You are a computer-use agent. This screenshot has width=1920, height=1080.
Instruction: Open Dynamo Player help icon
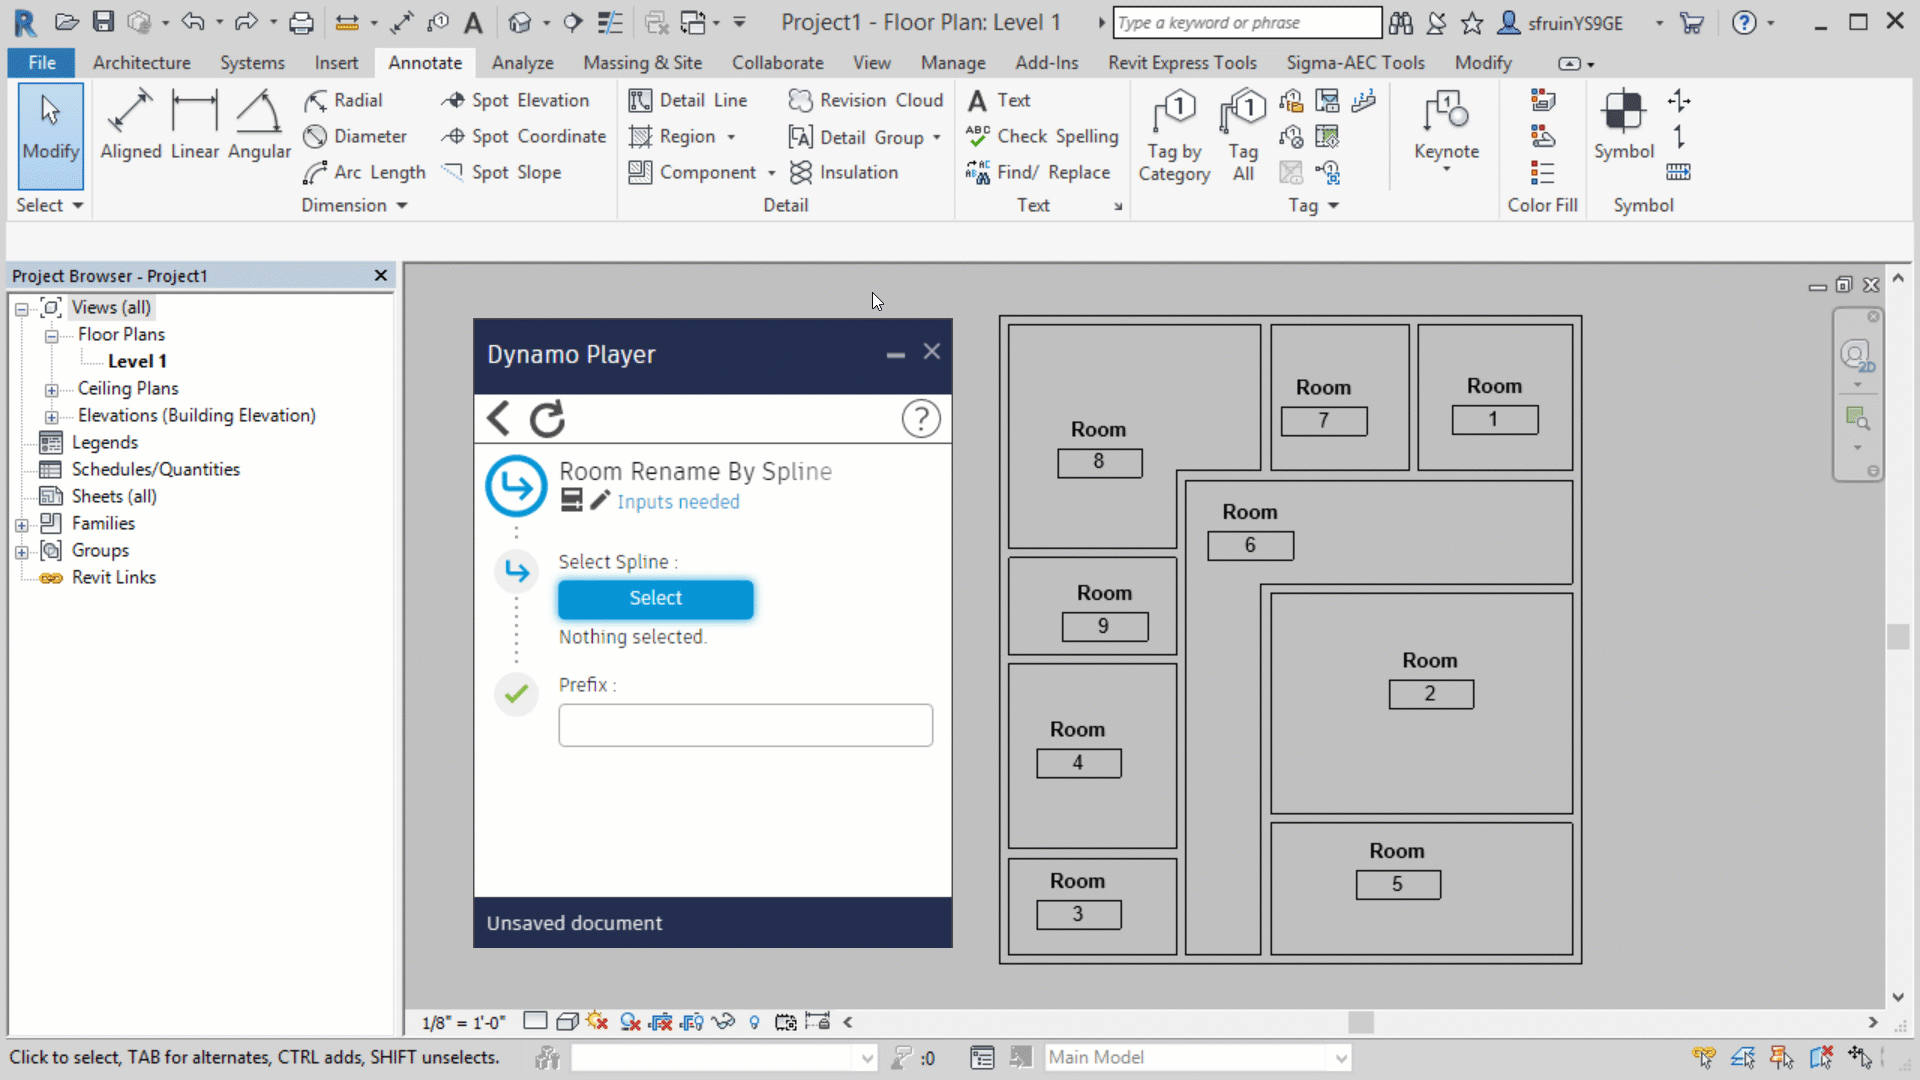click(x=921, y=419)
